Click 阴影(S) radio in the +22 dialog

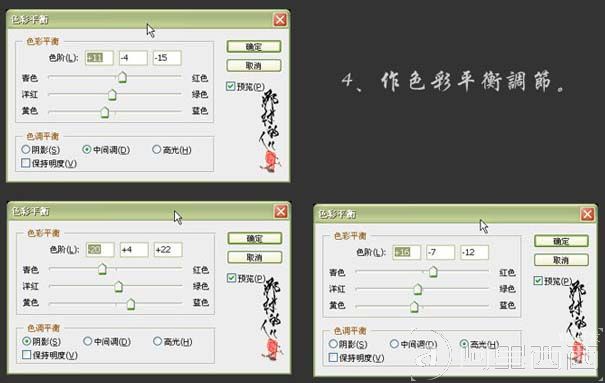27,341
